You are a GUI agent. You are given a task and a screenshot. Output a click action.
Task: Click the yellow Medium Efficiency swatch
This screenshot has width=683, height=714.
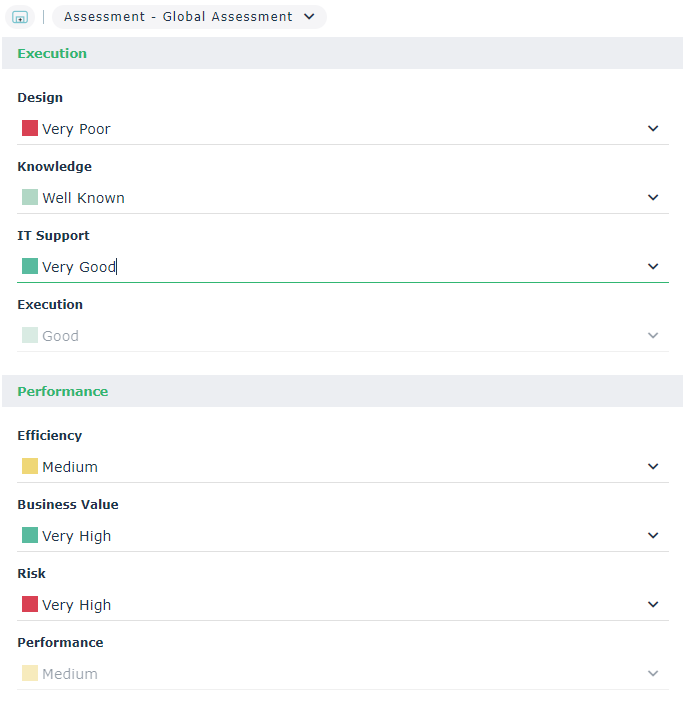point(30,467)
